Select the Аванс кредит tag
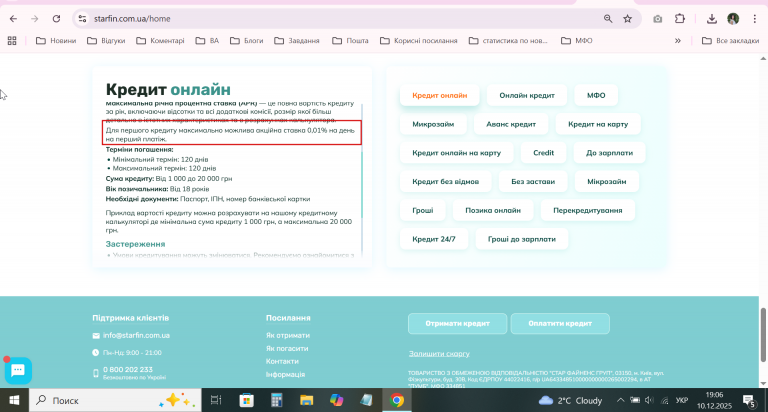This screenshot has height=412, width=768. (x=511, y=124)
